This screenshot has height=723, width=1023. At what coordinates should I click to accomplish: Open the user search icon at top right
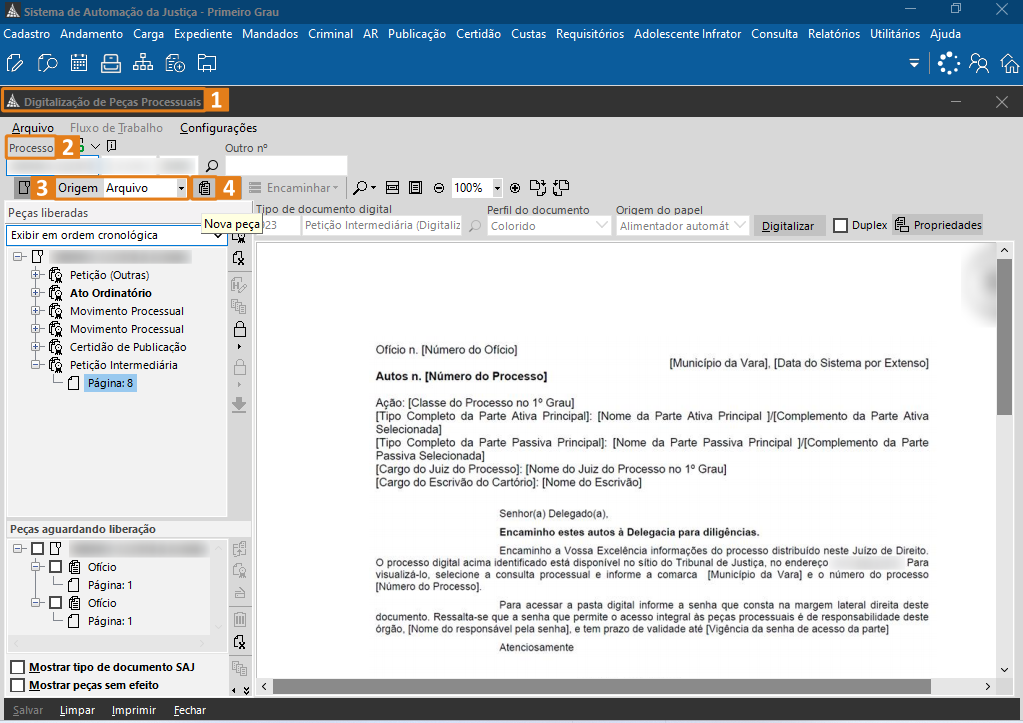tap(979, 63)
